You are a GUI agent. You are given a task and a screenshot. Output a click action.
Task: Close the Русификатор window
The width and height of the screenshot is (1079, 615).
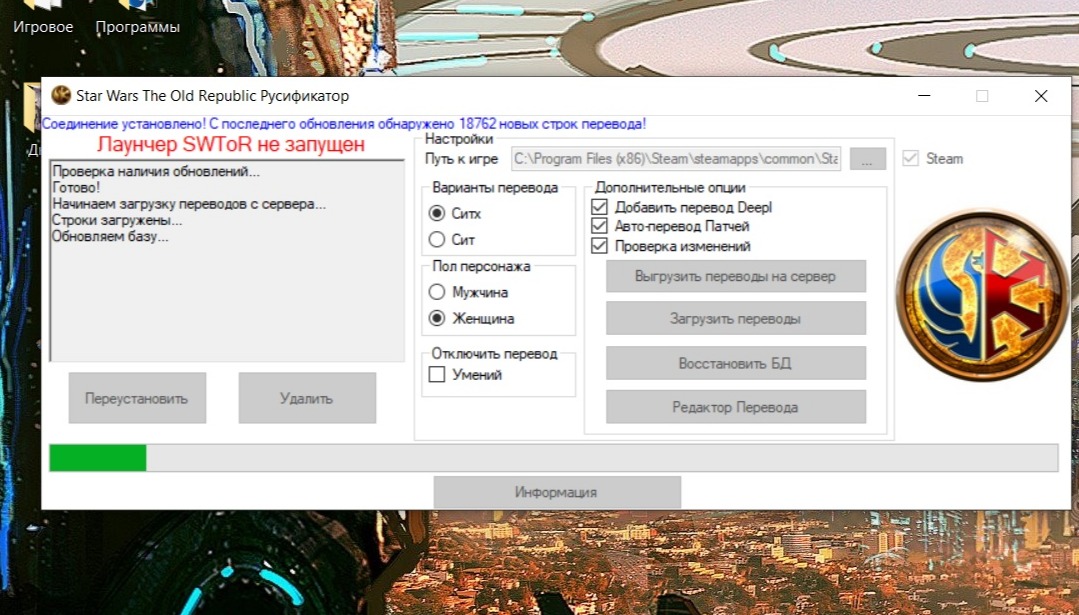pyautogui.click(x=1041, y=96)
